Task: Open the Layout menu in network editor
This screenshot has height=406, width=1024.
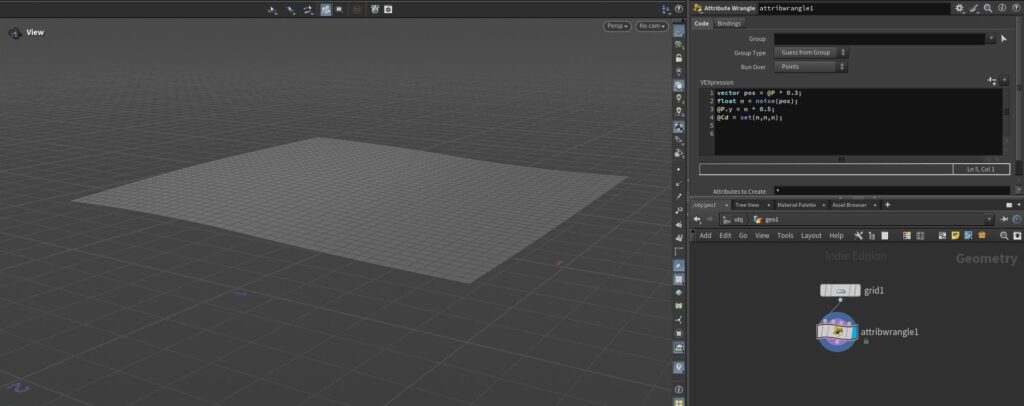Action: [x=811, y=236]
